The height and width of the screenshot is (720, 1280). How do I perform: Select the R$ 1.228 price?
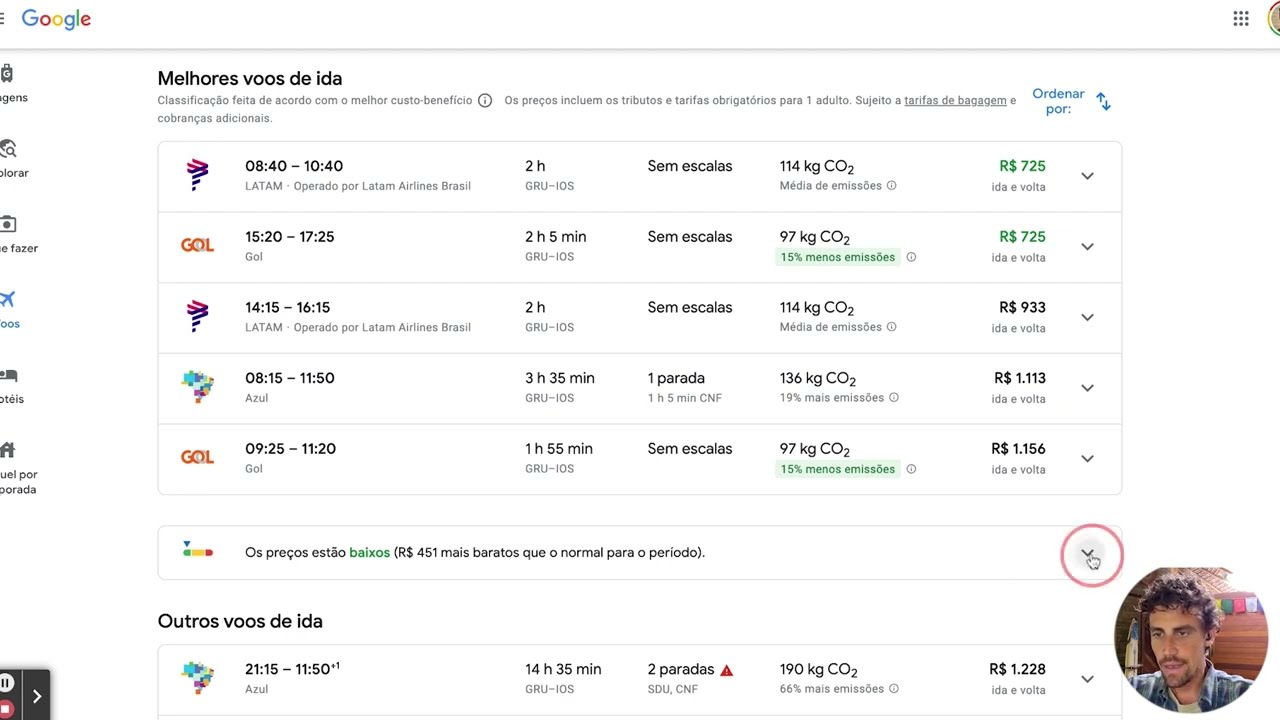[x=1017, y=670]
